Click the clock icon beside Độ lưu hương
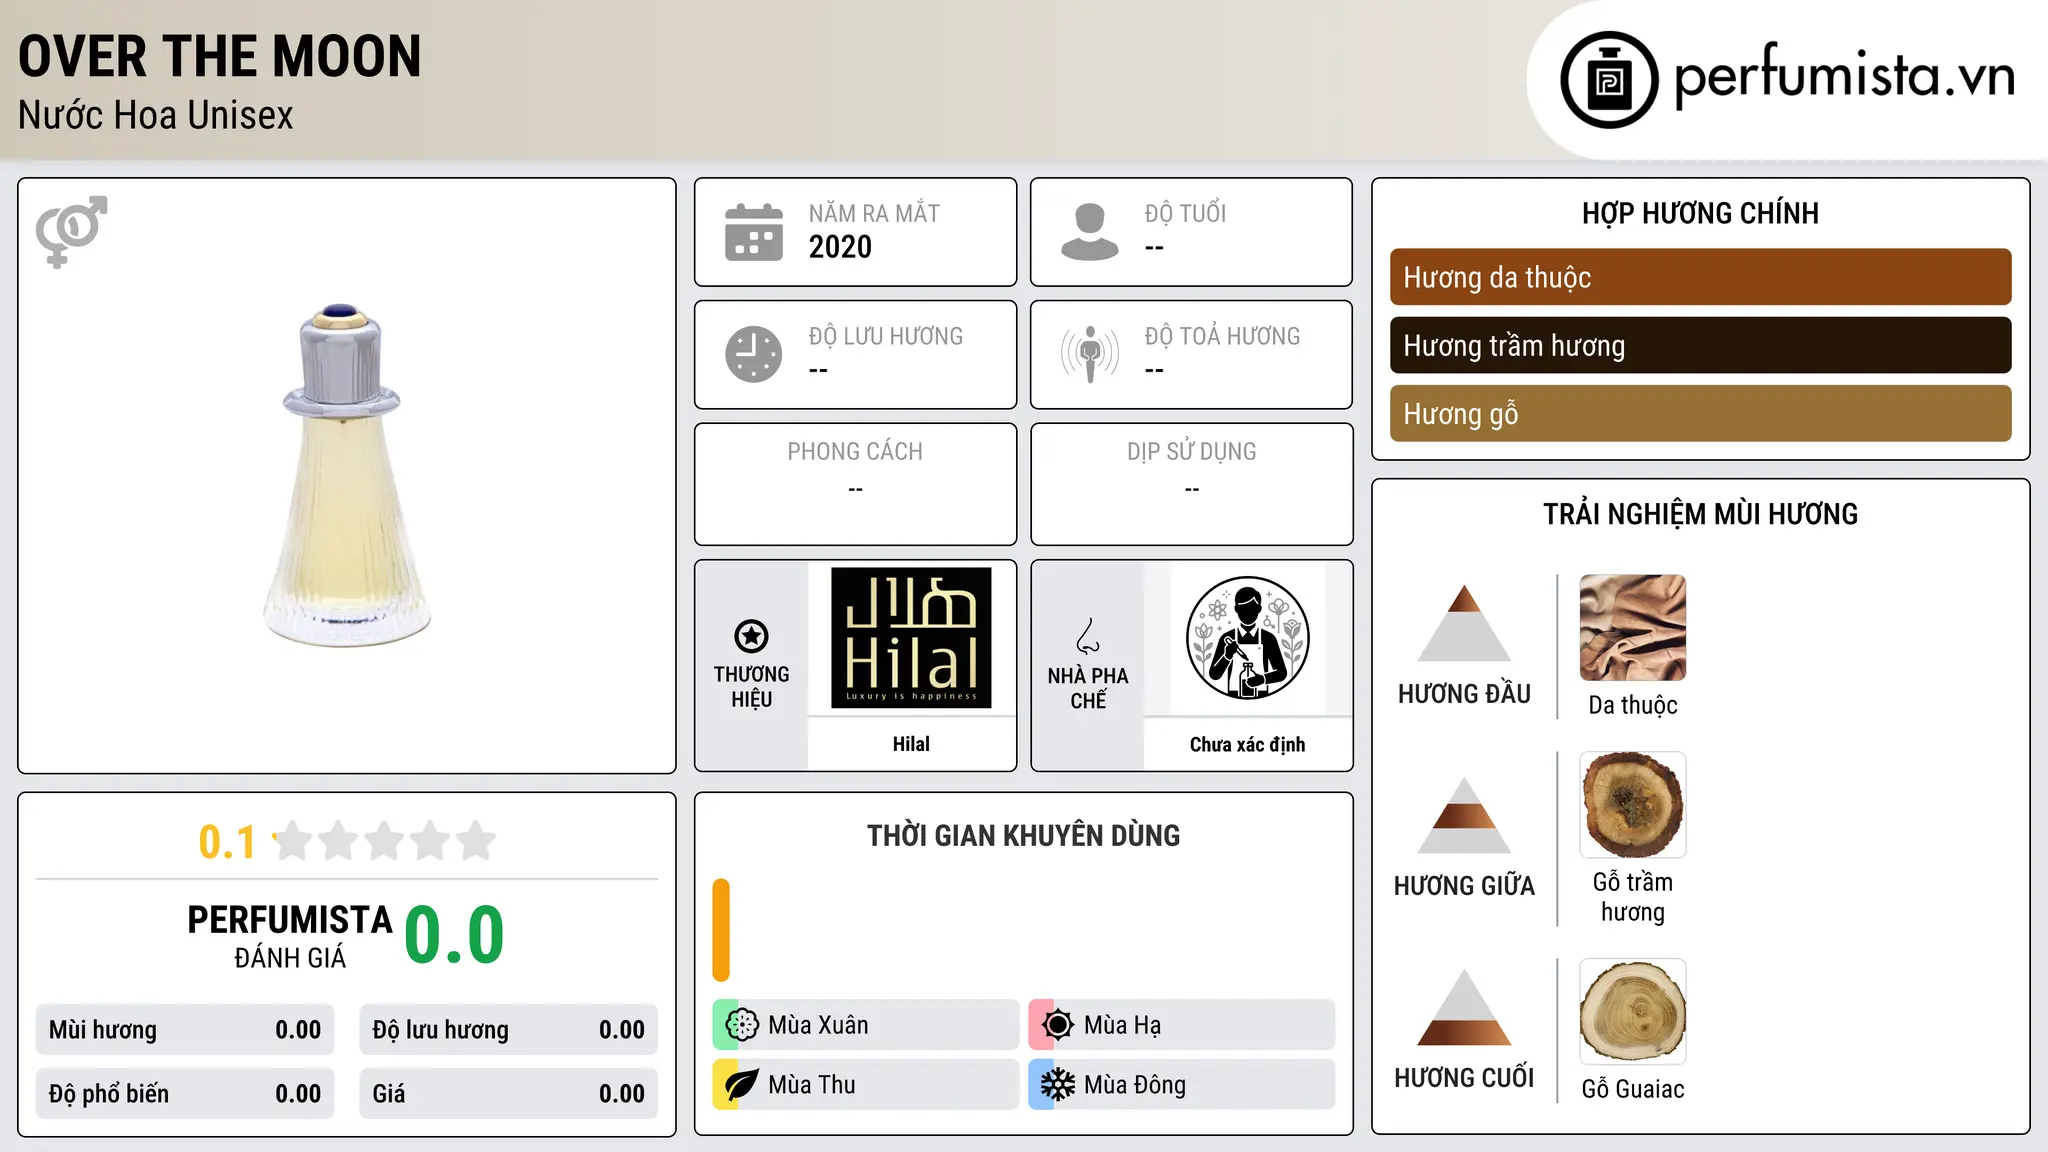2048x1152 pixels. 754,354
